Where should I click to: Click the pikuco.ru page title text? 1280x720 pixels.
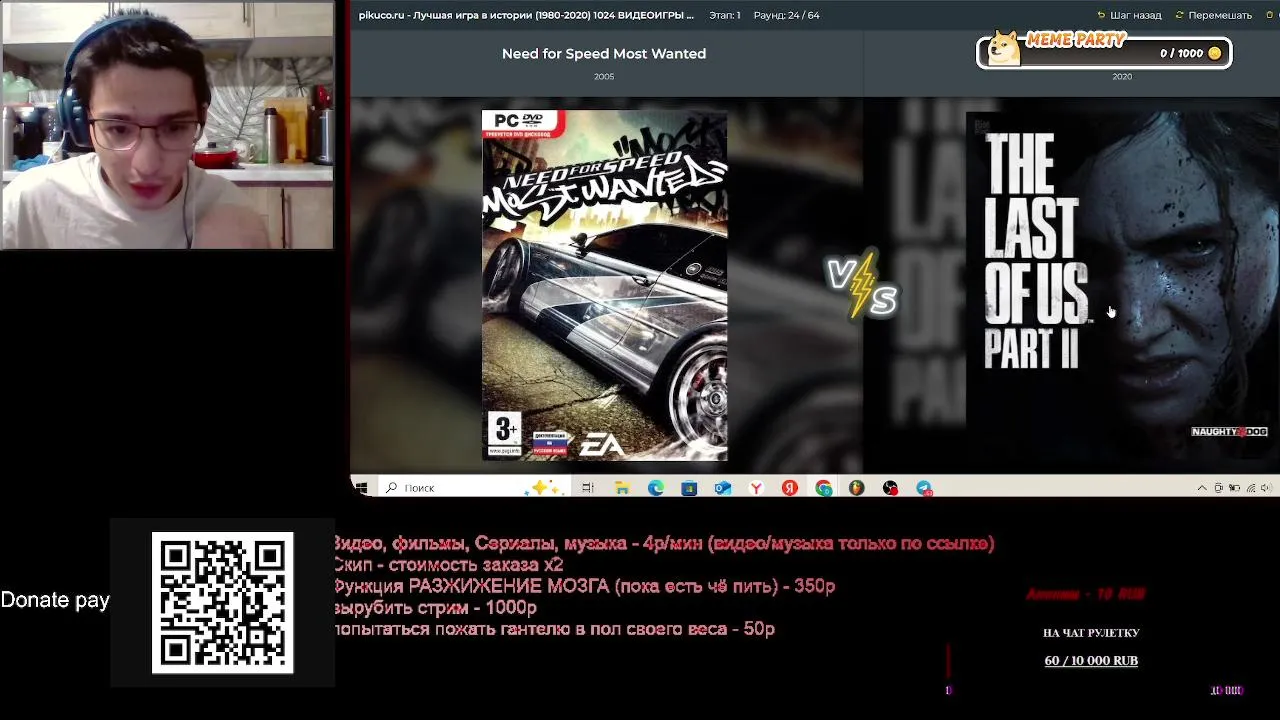pos(526,15)
